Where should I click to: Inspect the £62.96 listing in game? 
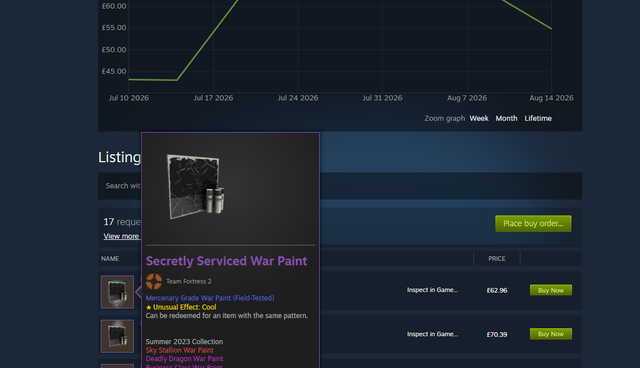pyautogui.click(x=432, y=290)
